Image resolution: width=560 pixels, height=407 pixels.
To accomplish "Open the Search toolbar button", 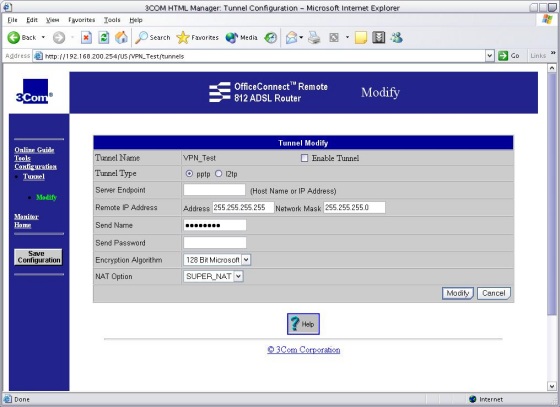I will point(152,37).
